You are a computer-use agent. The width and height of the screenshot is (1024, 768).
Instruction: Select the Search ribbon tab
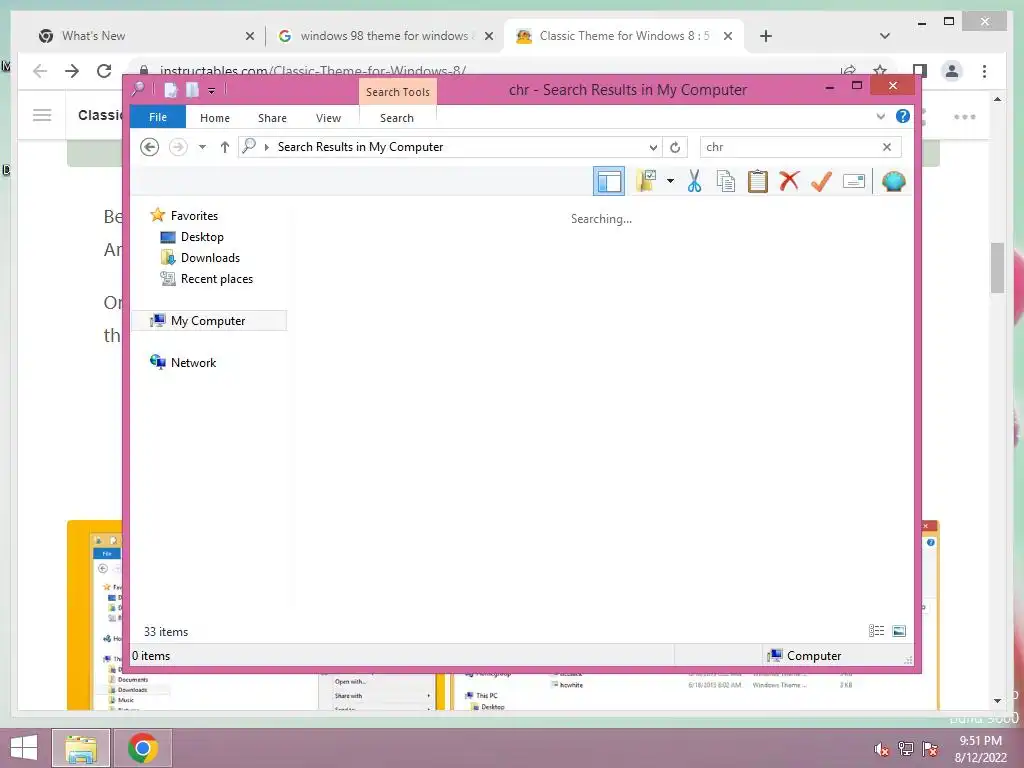pyautogui.click(x=397, y=118)
